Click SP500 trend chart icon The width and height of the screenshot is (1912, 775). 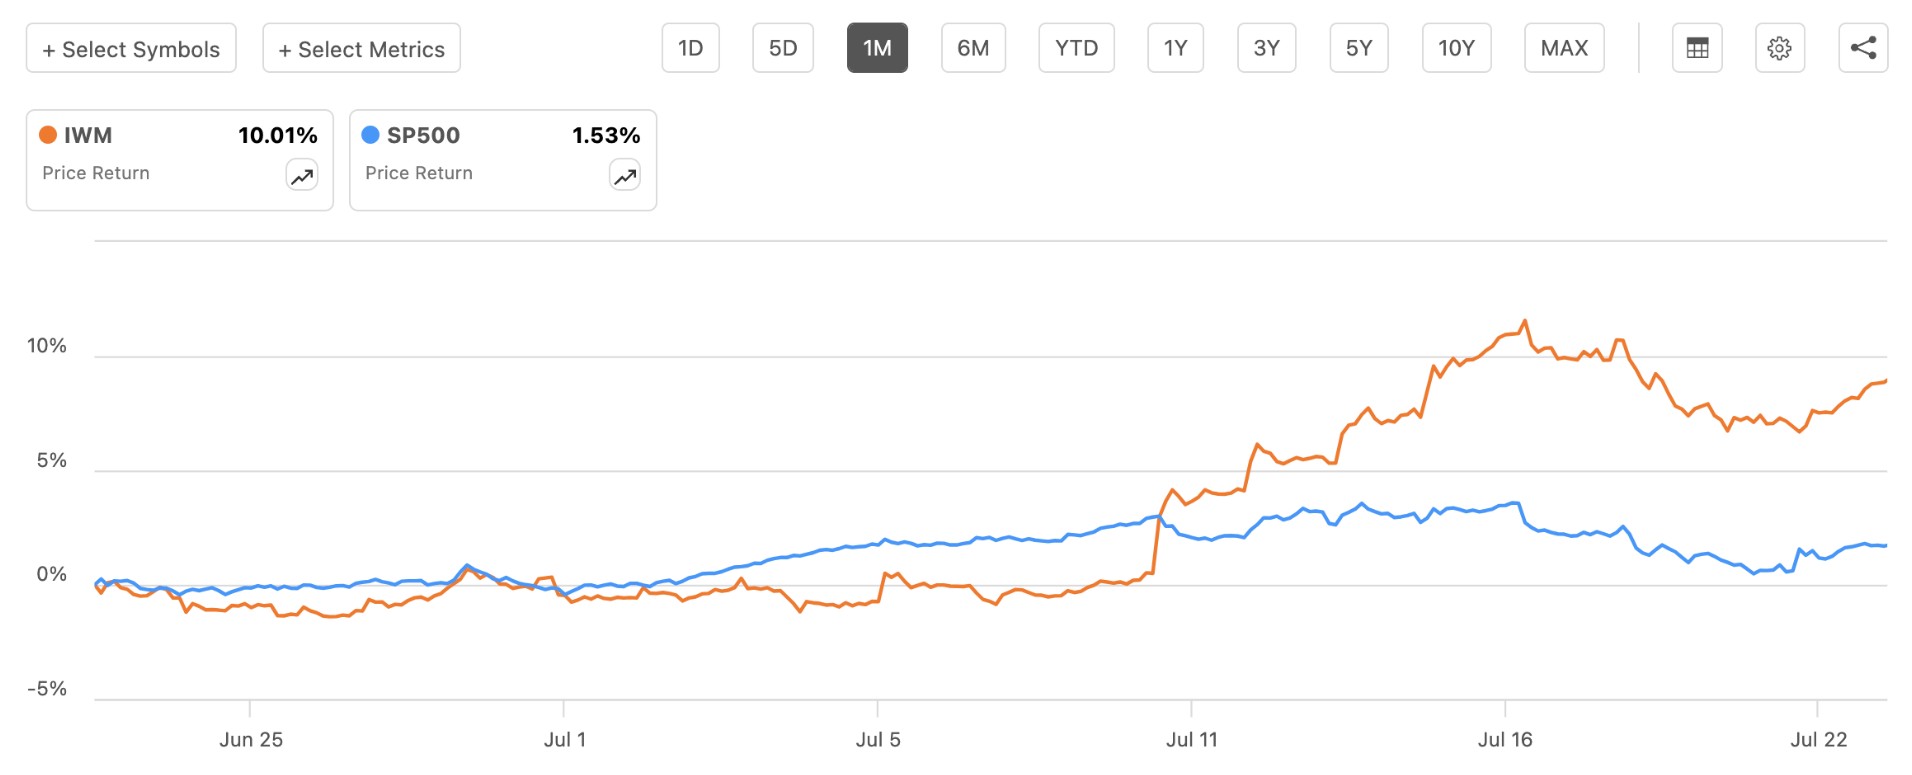625,176
